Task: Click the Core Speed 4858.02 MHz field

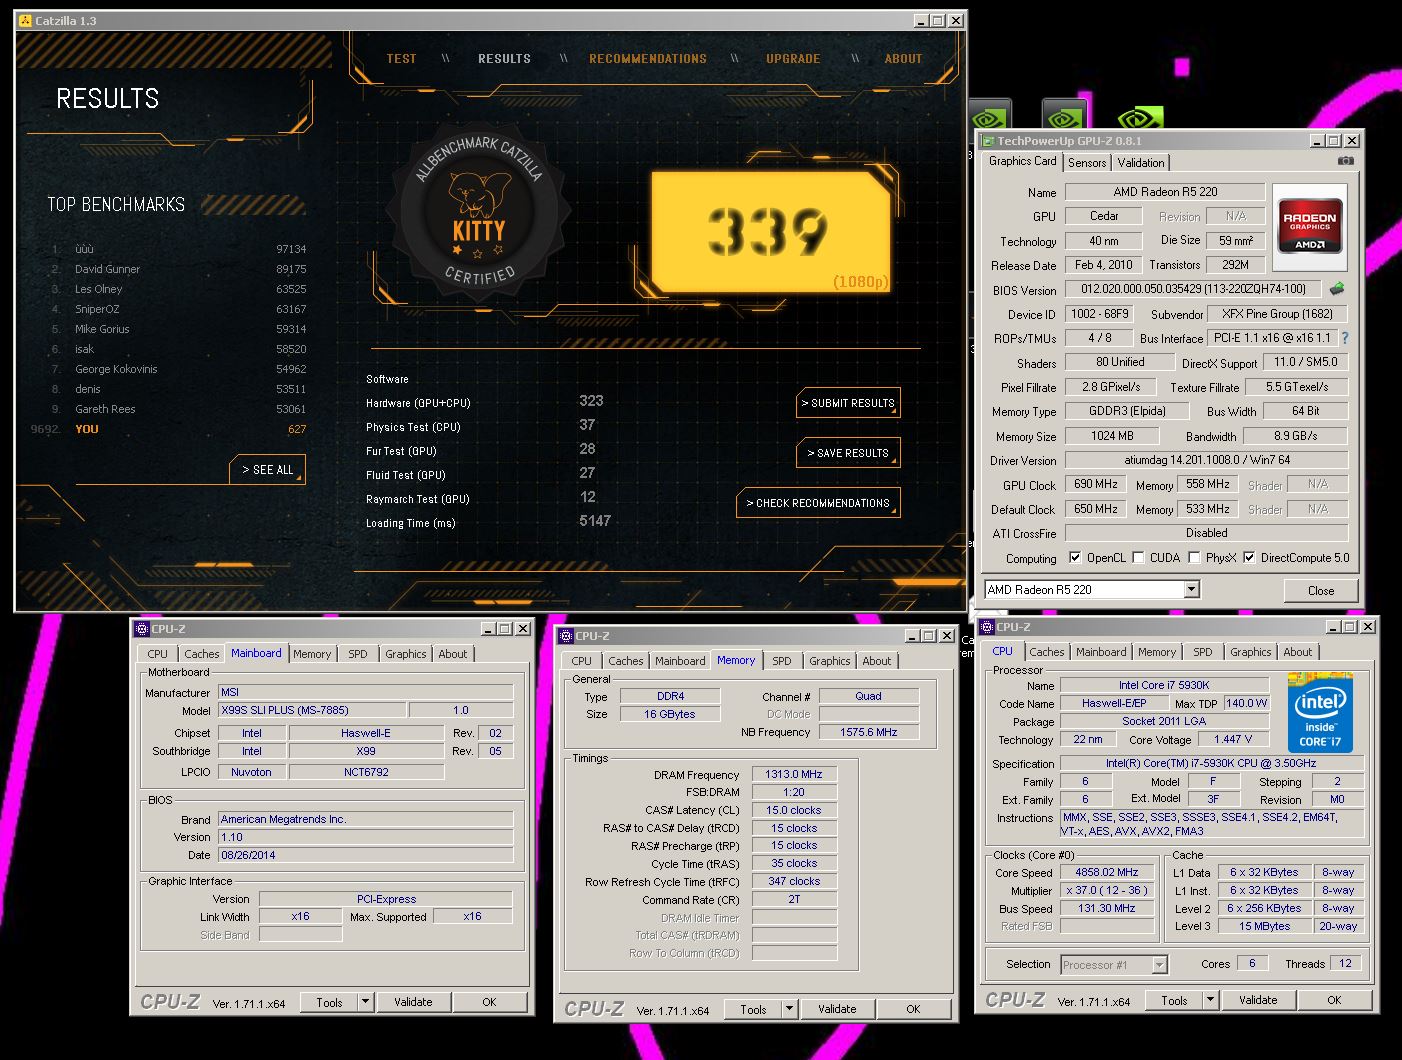Action: click(x=1106, y=873)
